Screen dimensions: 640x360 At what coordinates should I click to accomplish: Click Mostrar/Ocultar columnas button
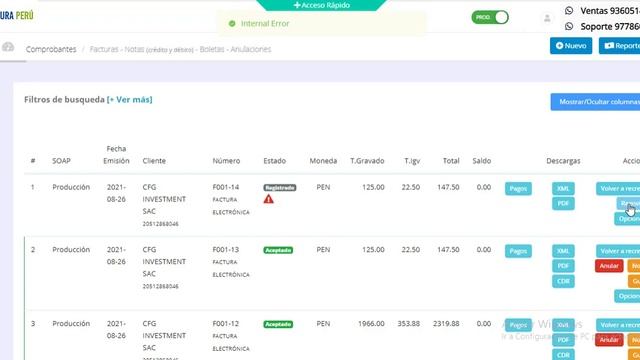(x=596, y=102)
